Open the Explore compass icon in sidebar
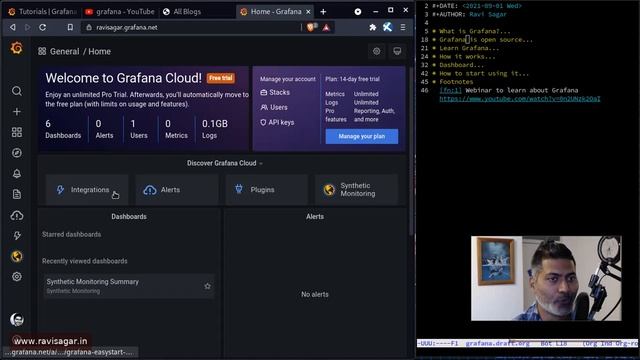Viewport: 640px width, 360px height. click(x=17, y=153)
